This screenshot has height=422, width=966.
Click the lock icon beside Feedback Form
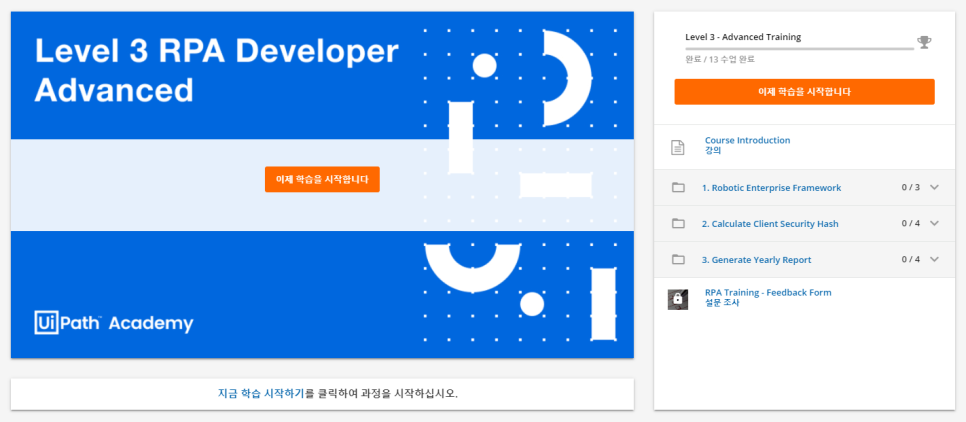(678, 299)
